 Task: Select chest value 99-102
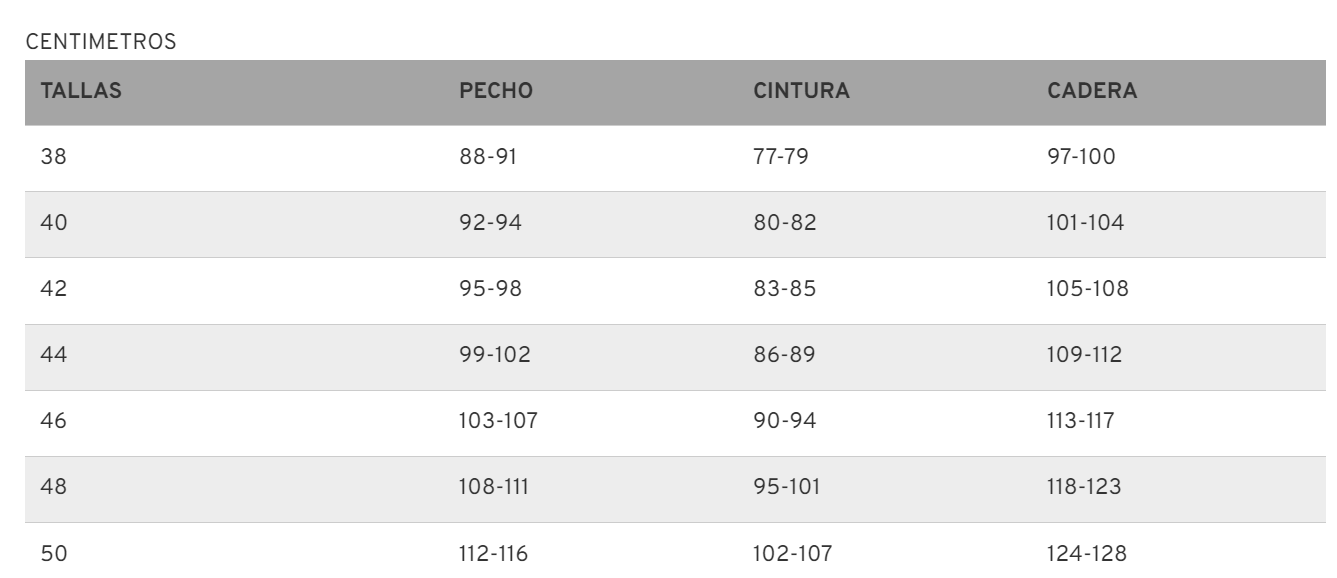point(491,356)
